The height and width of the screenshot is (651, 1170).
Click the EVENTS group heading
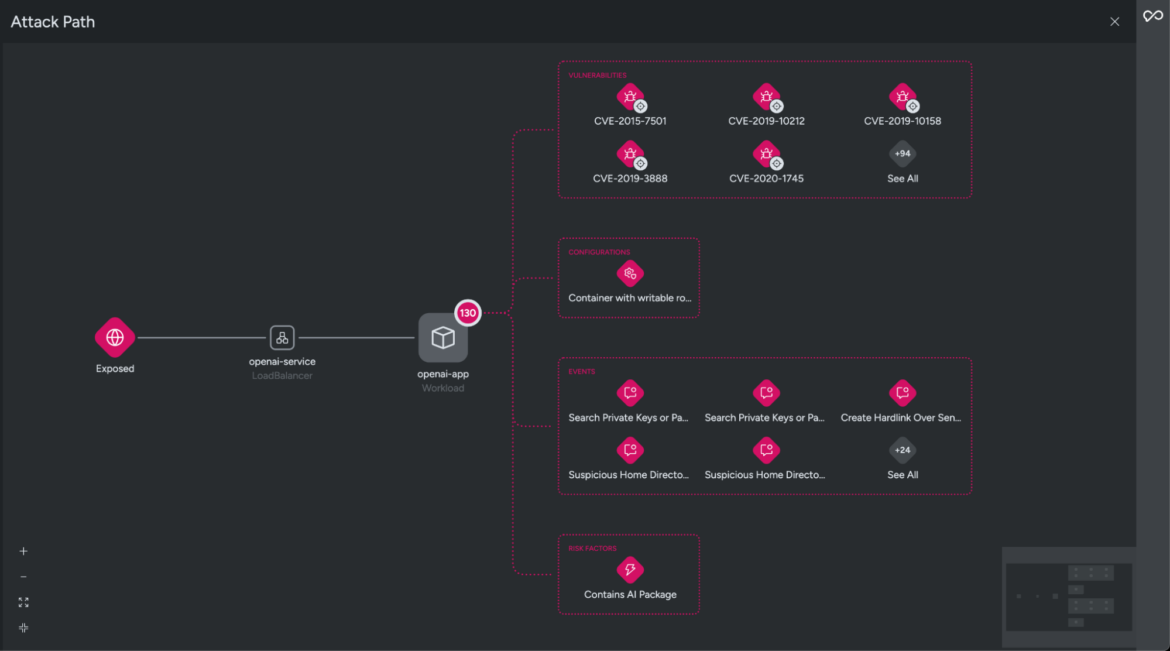(581, 372)
